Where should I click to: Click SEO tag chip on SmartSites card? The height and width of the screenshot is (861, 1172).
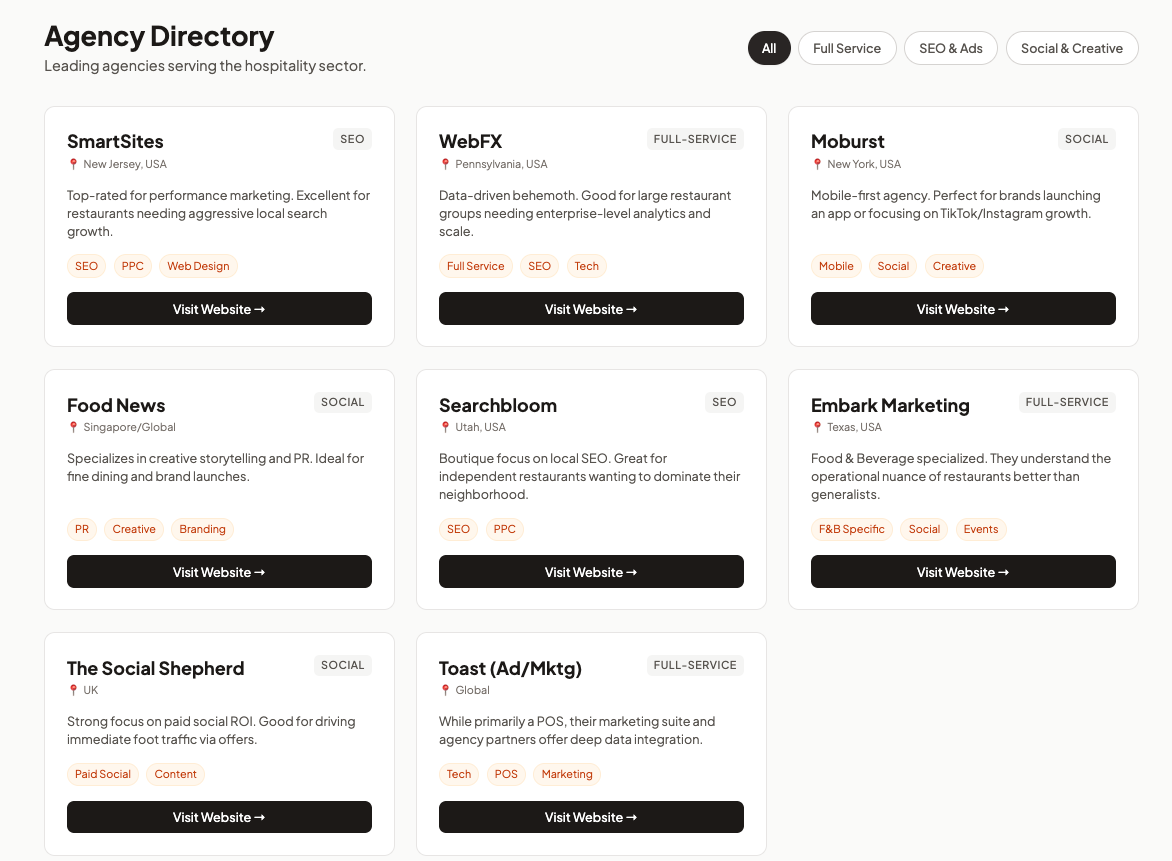tap(86, 266)
